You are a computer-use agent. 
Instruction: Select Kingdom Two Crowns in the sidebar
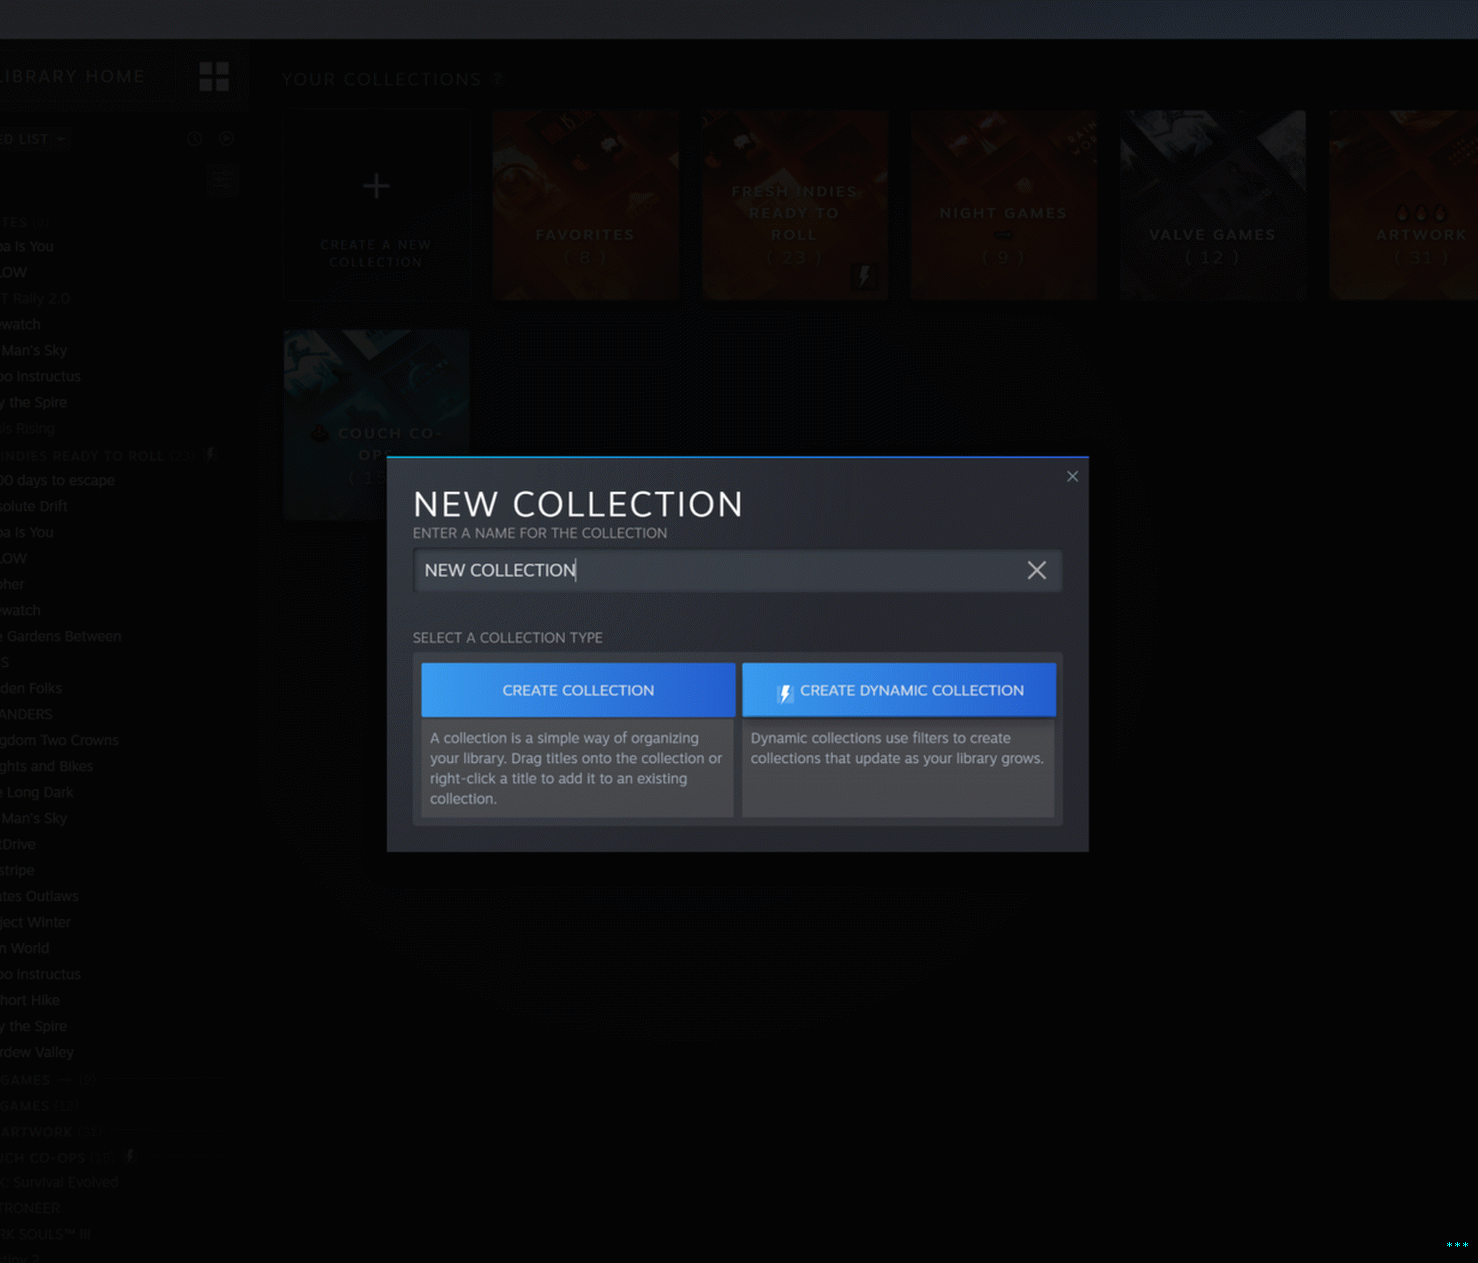(60, 740)
